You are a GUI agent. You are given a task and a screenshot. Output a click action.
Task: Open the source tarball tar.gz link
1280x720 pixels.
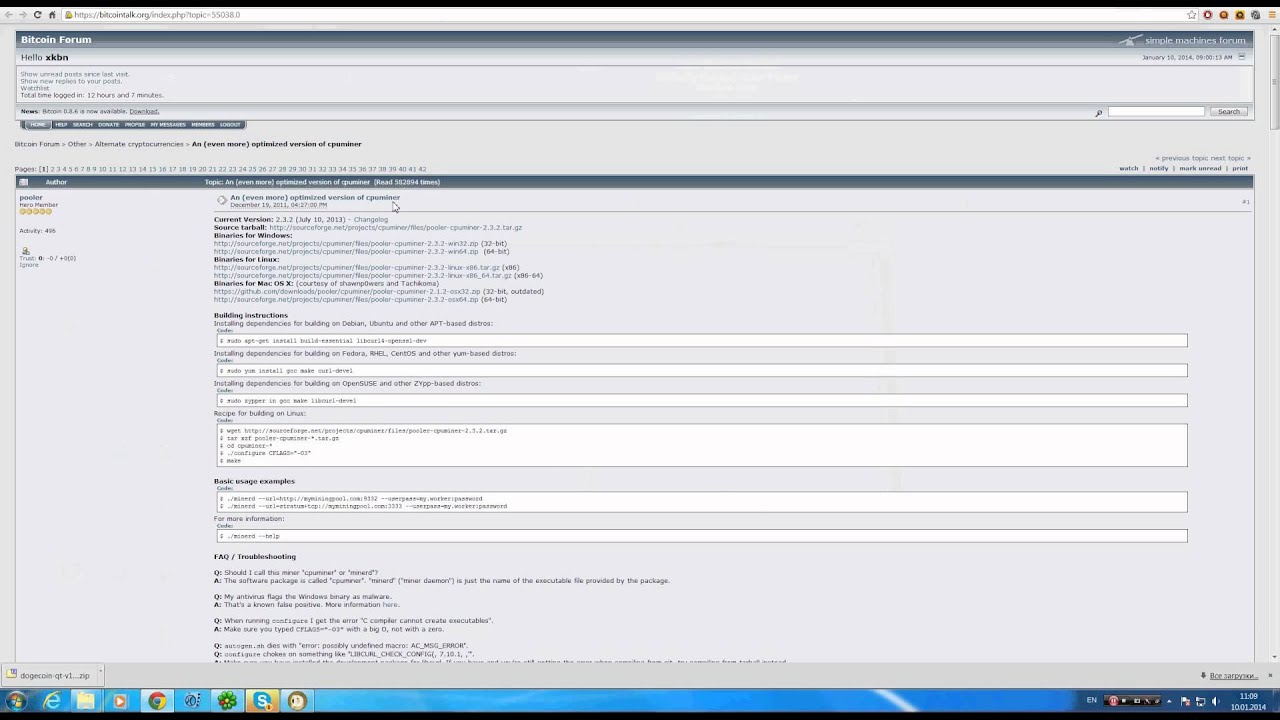tap(395, 227)
